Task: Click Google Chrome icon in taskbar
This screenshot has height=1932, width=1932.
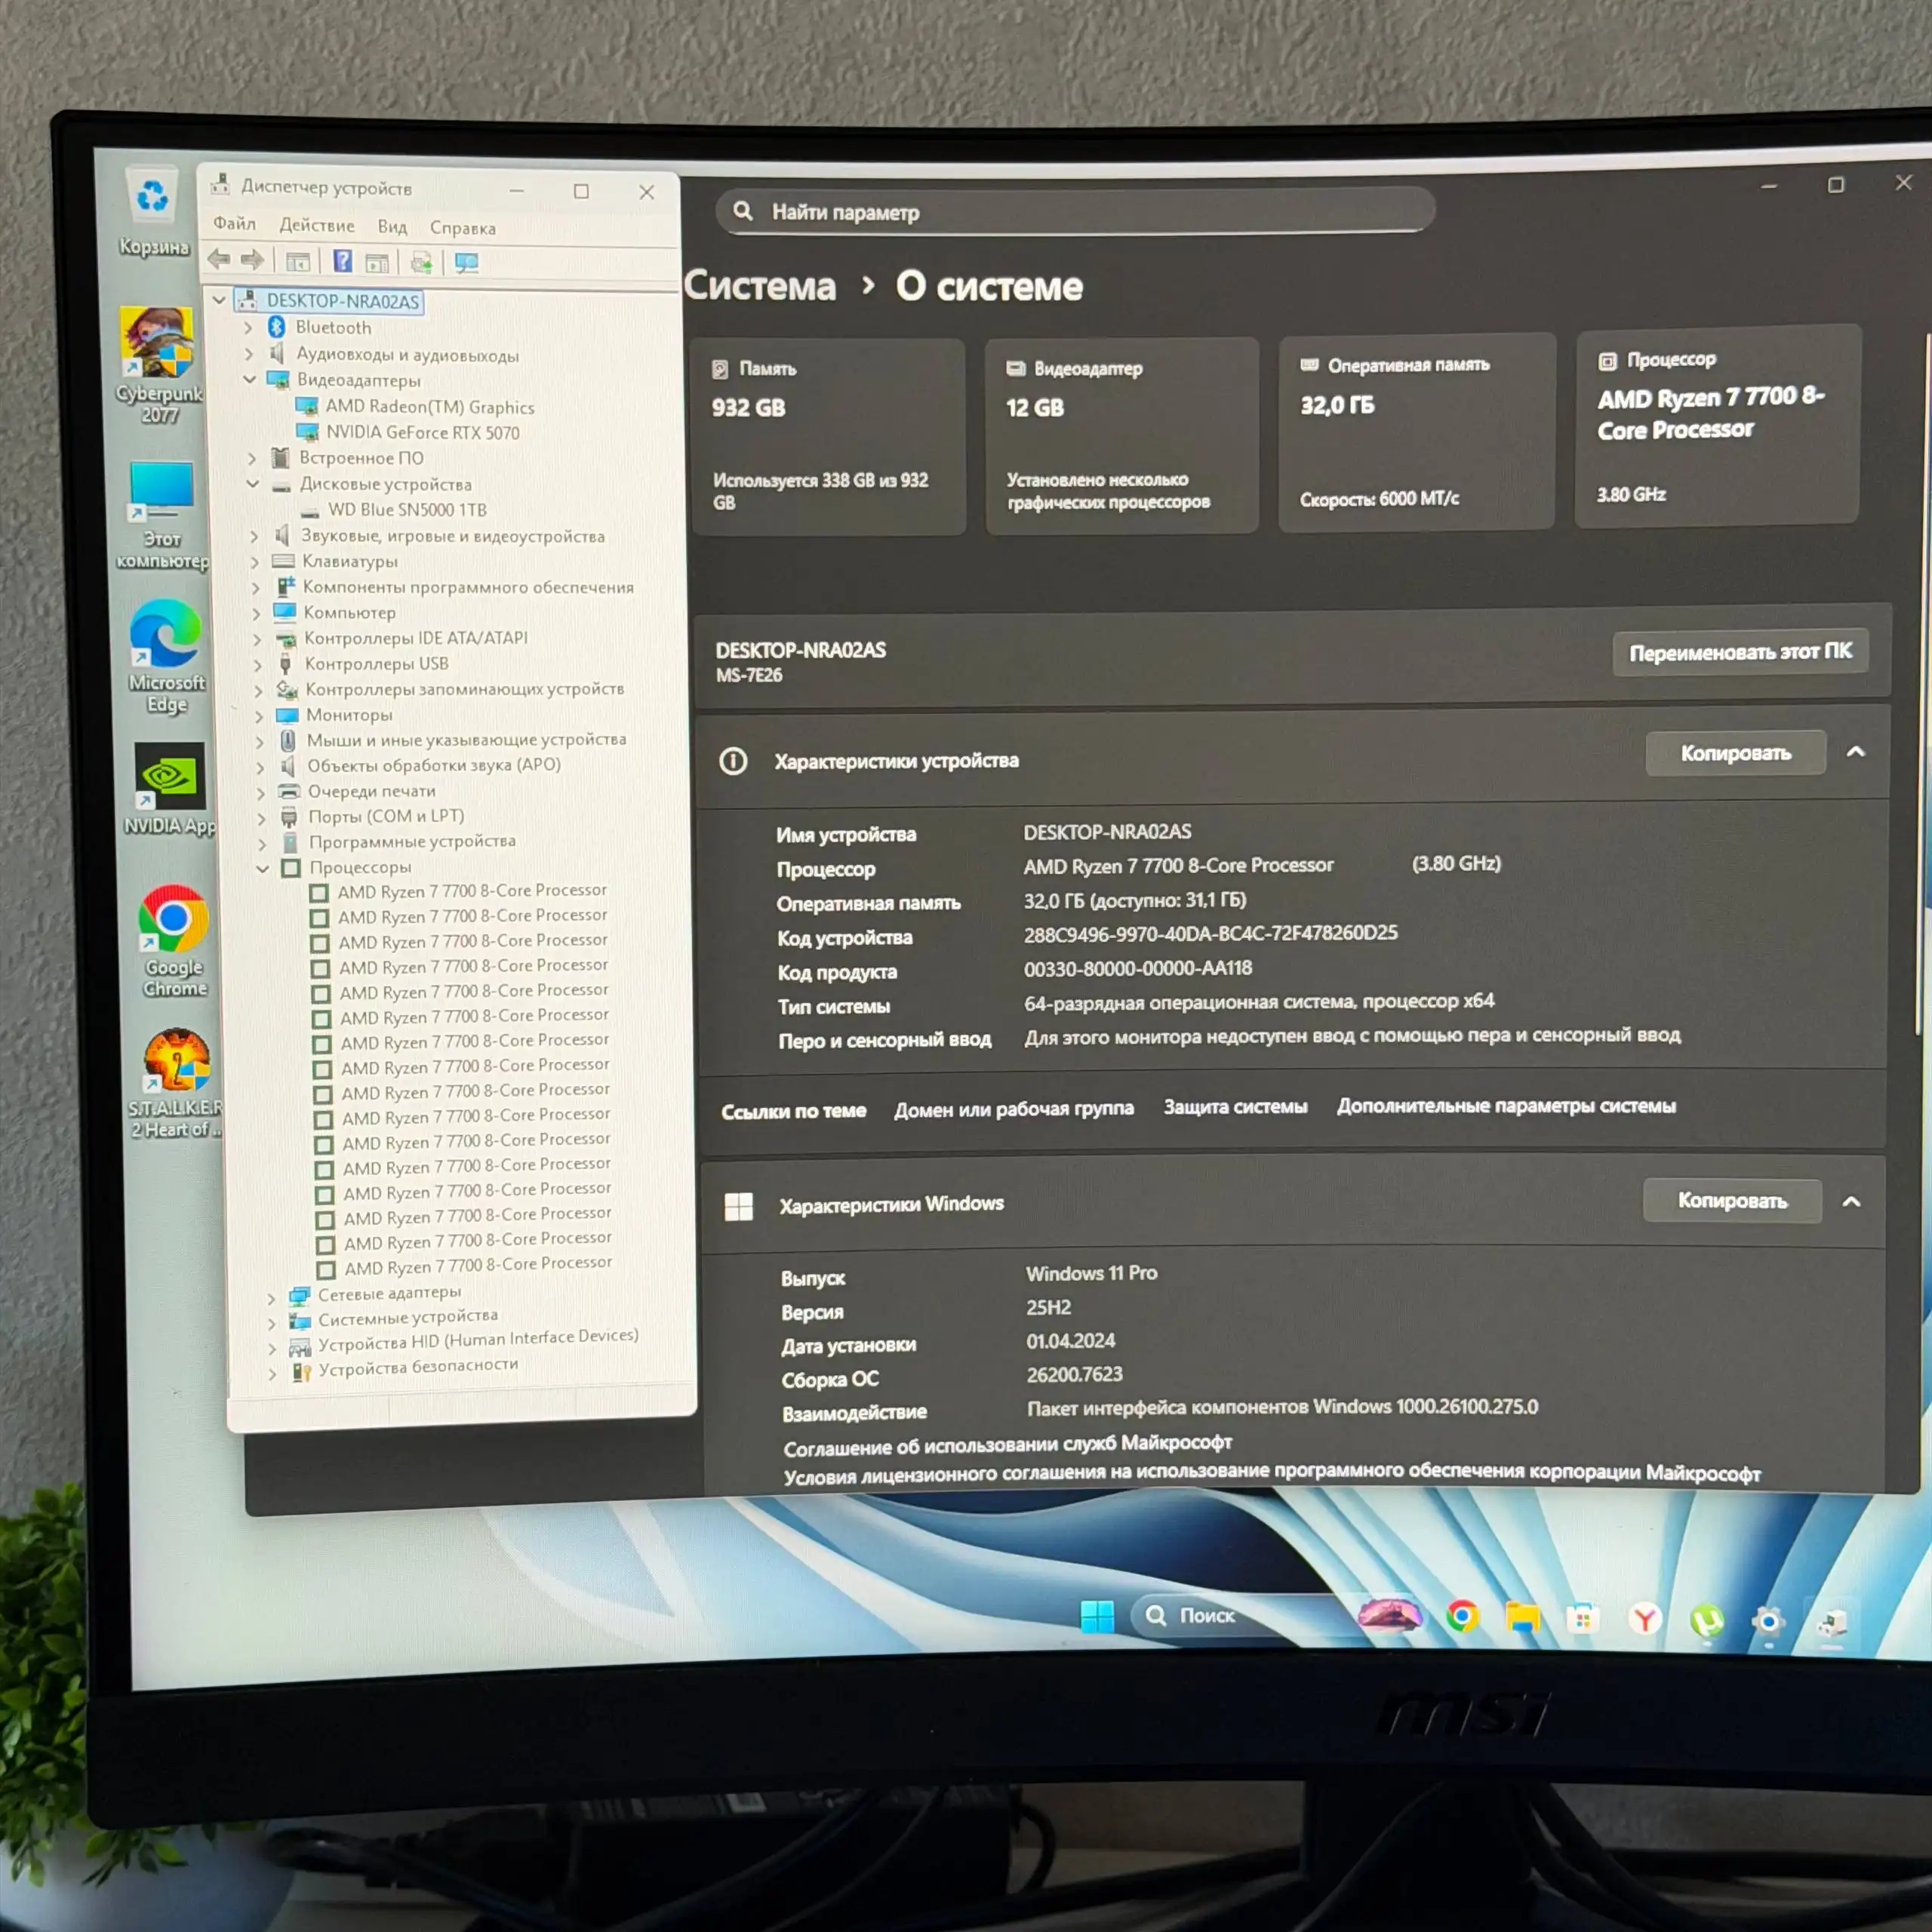Action: (1461, 1617)
